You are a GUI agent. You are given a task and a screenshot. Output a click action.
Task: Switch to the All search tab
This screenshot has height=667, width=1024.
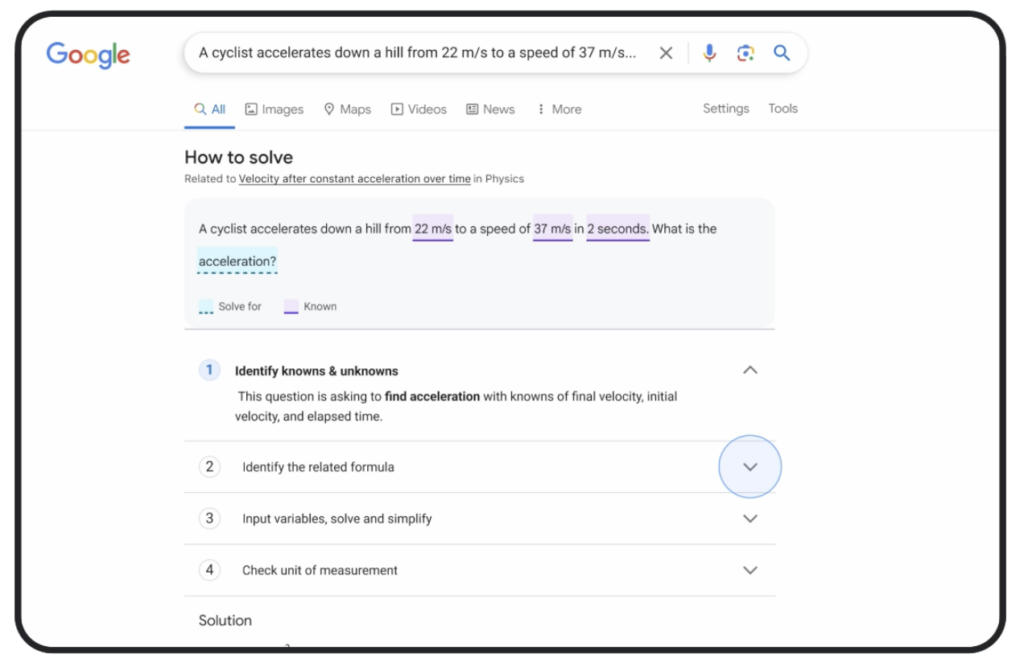point(209,109)
